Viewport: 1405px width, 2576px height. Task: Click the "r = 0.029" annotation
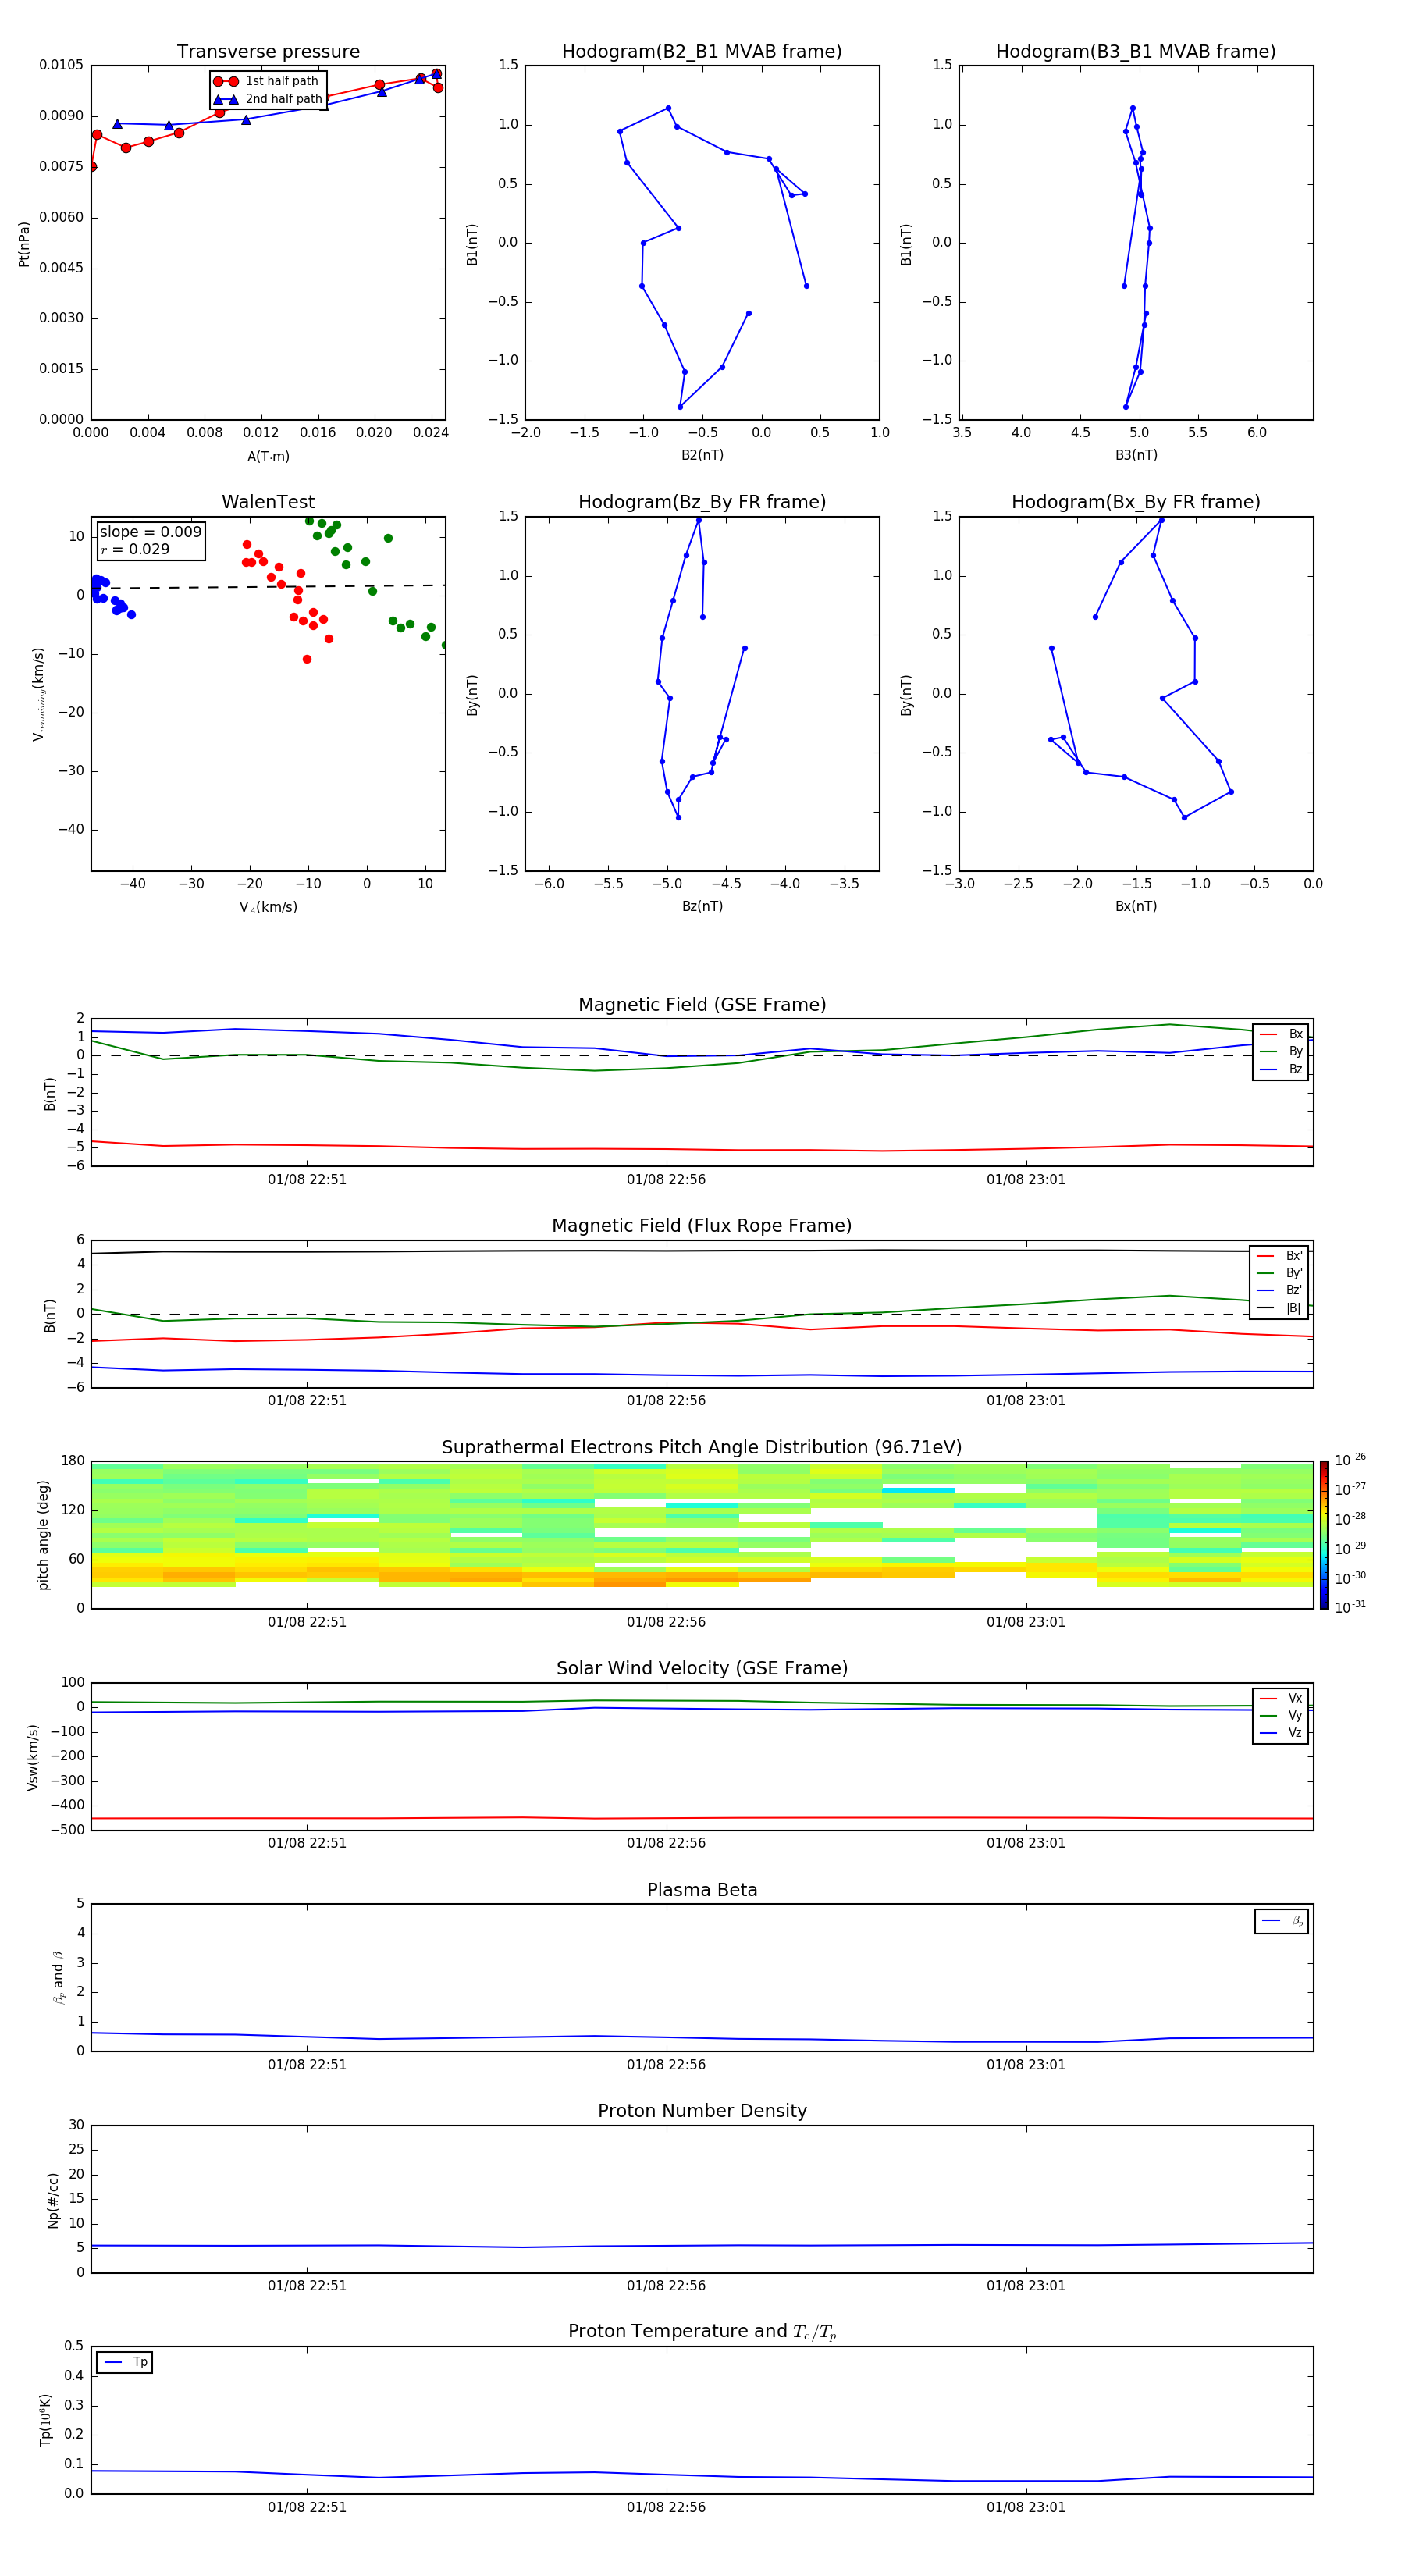tap(135, 549)
